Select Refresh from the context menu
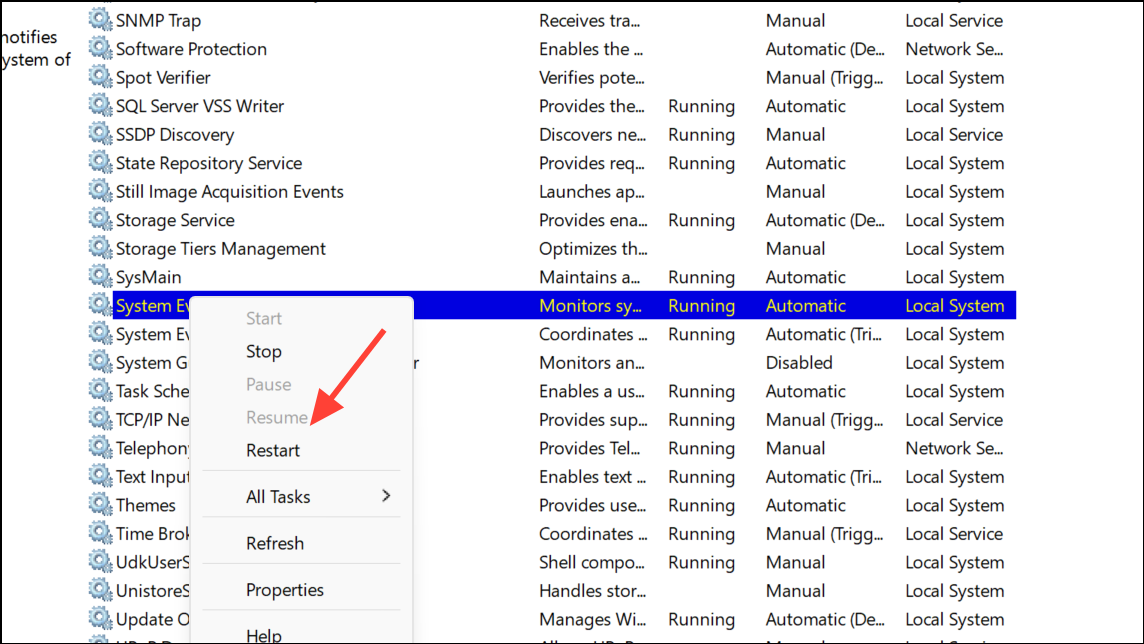This screenshot has height=644, width=1144. tap(275, 543)
